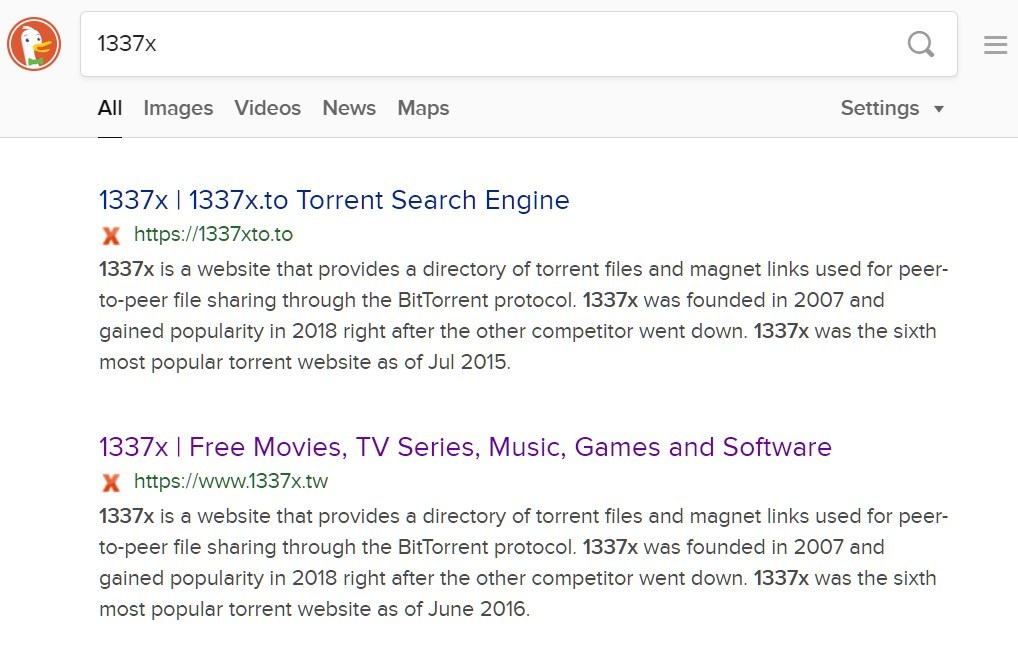Click the https://www.1337x.tw URL
The height and width of the screenshot is (648, 1018).
230,481
